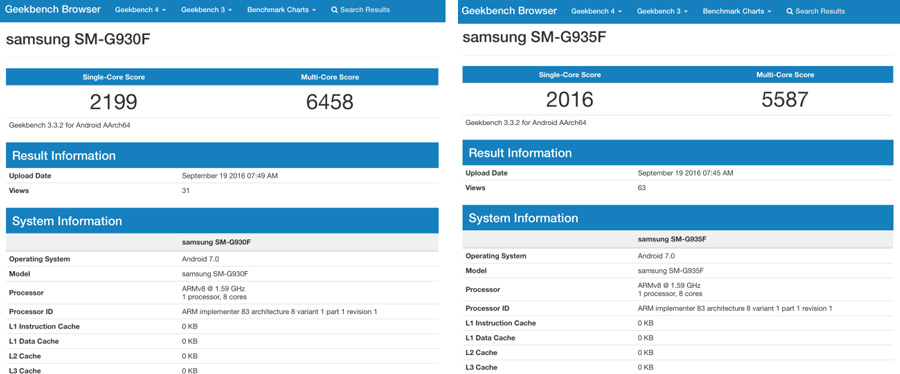This screenshot has width=900, height=374.
Task: Select Model value samsung SM-G935F
Action: point(671,270)
